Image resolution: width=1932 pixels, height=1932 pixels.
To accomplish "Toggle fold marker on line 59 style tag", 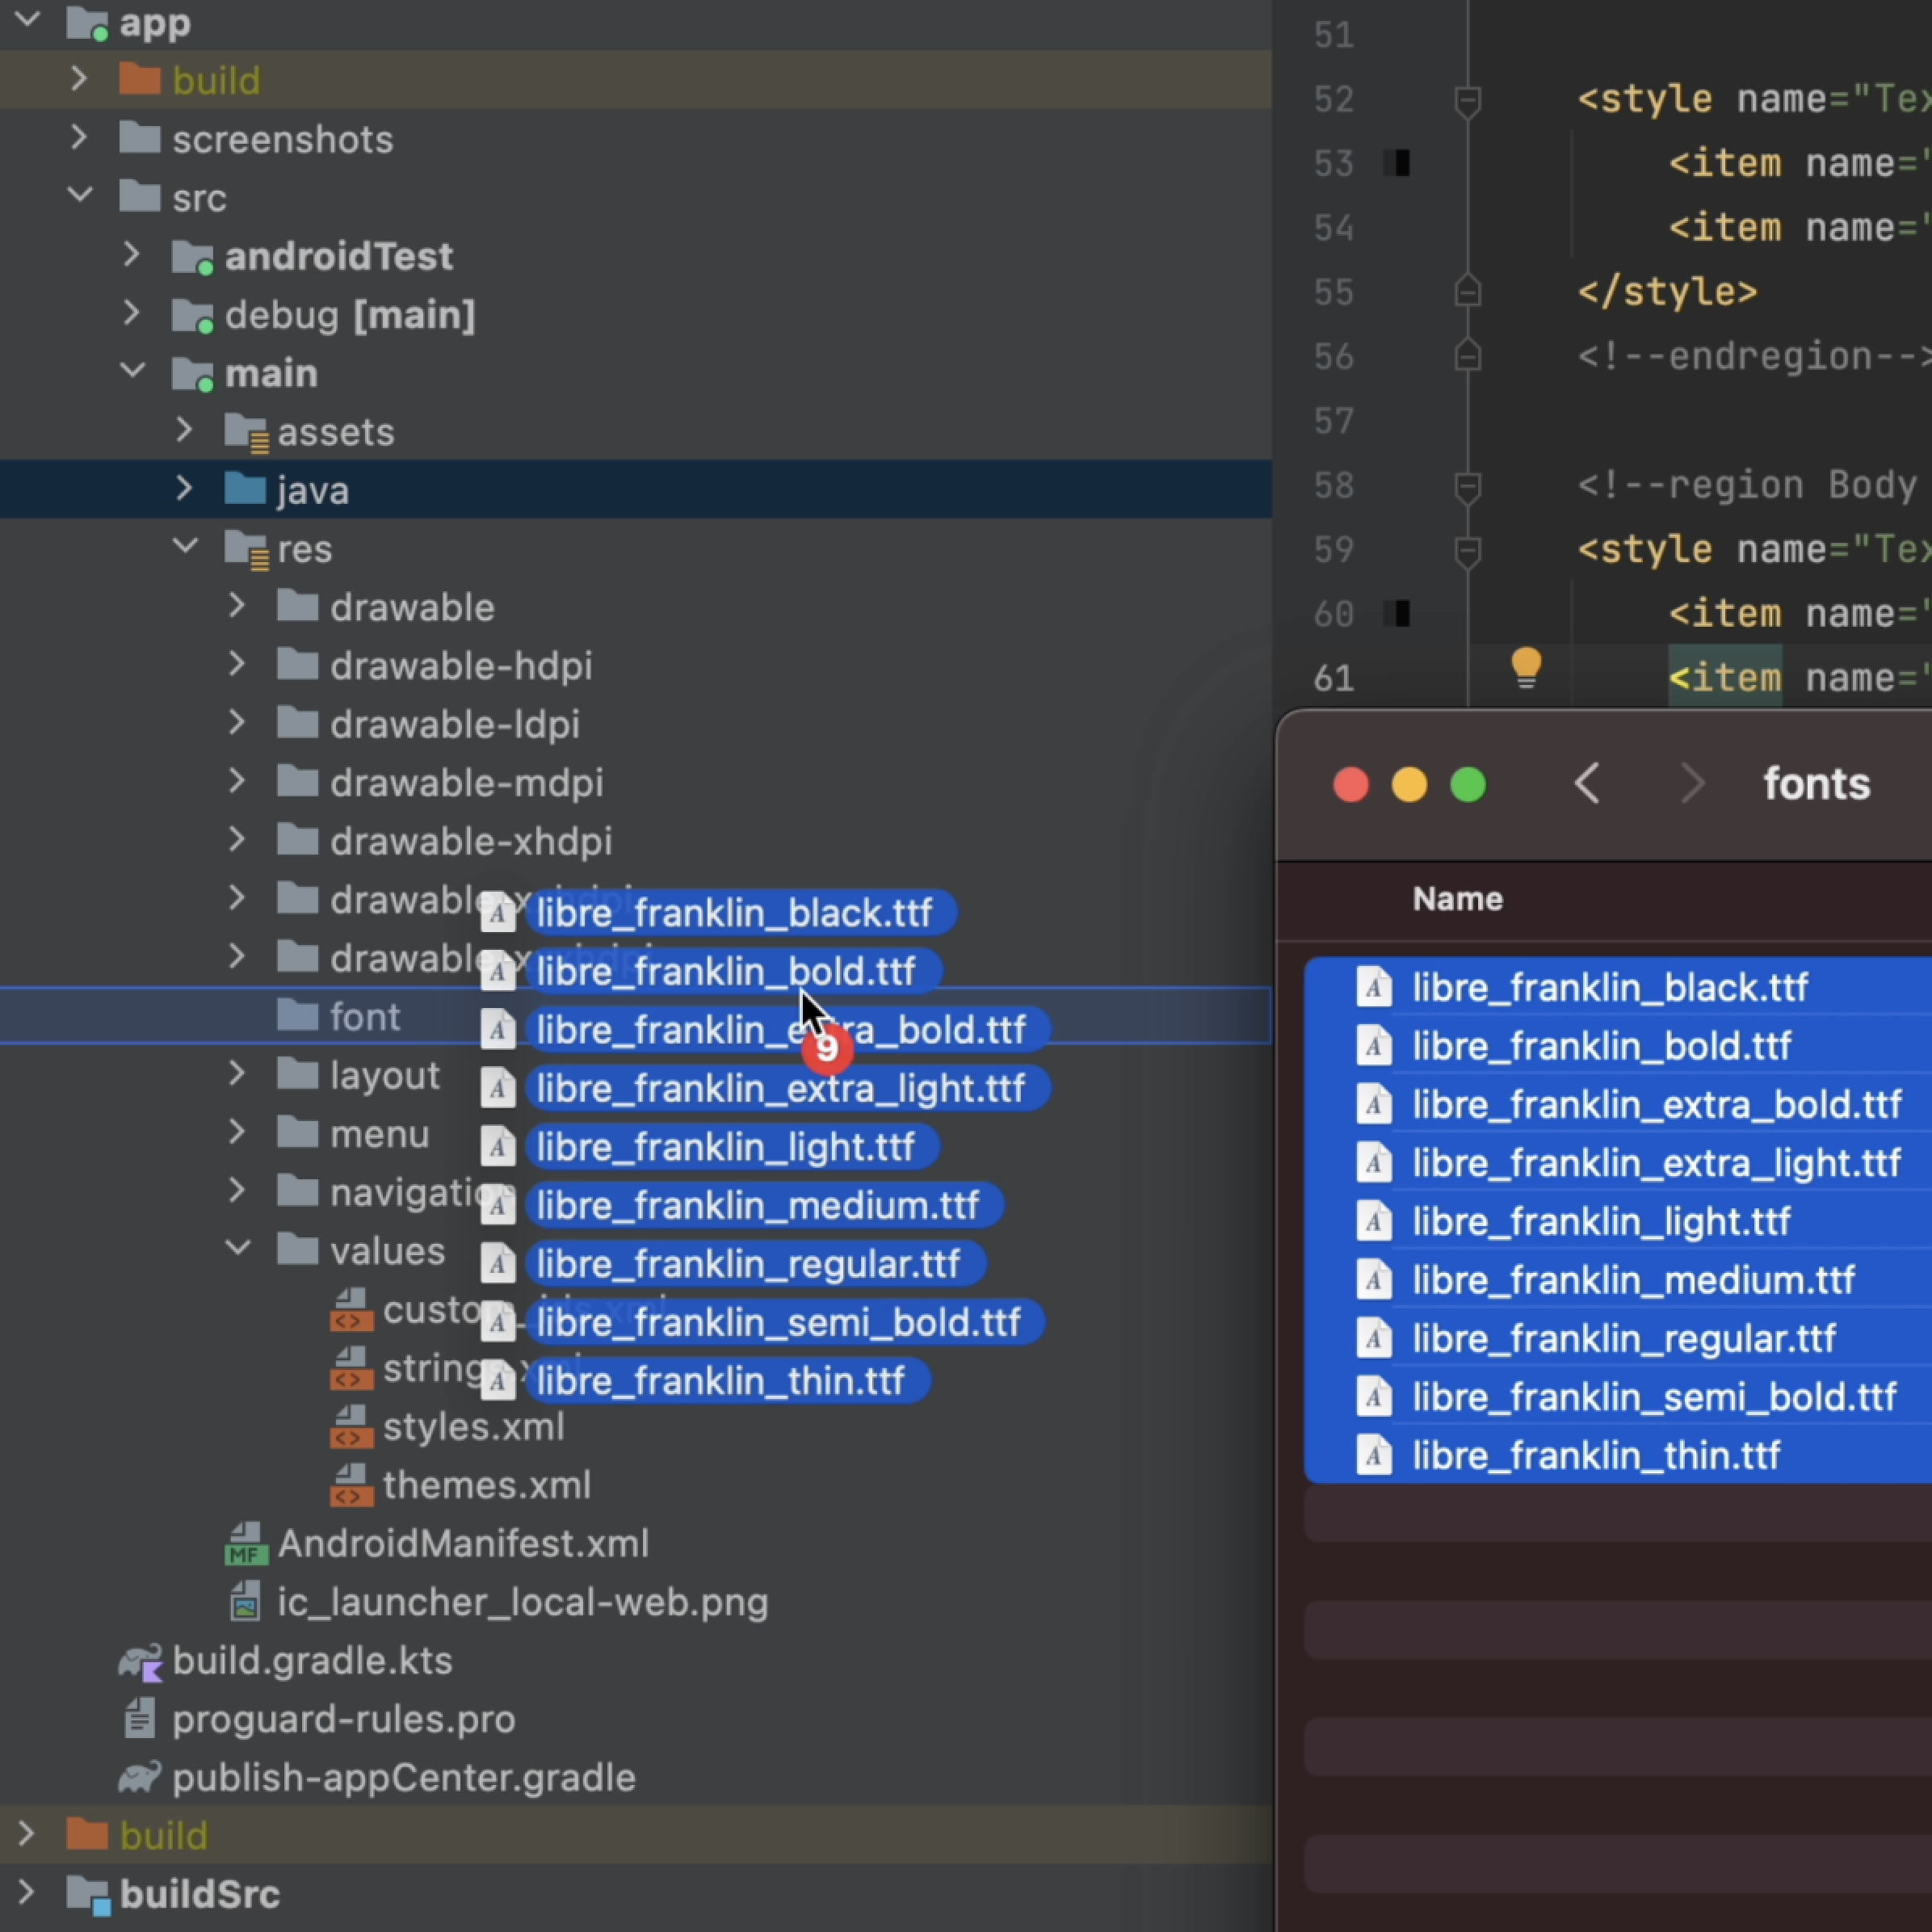I will click(x=1467, y=550).
